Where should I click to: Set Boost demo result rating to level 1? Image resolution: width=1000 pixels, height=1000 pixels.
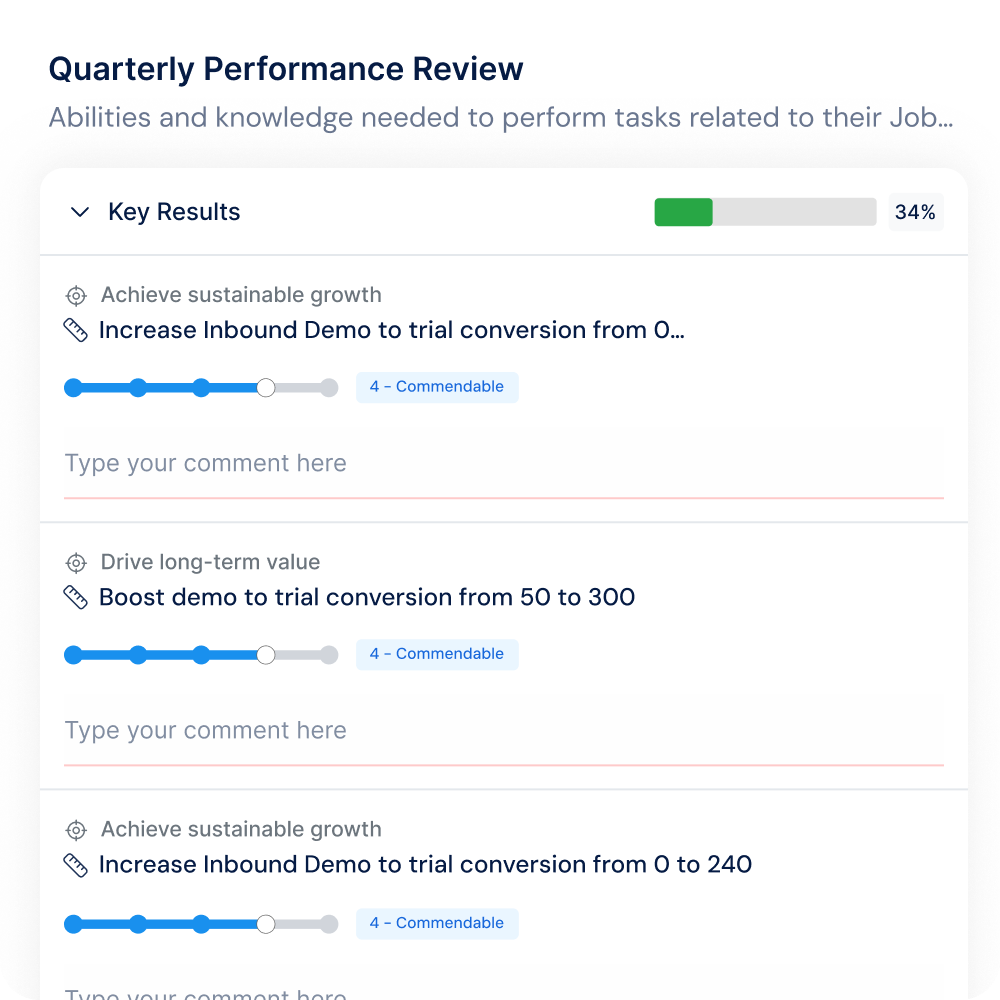click(73, 655)
